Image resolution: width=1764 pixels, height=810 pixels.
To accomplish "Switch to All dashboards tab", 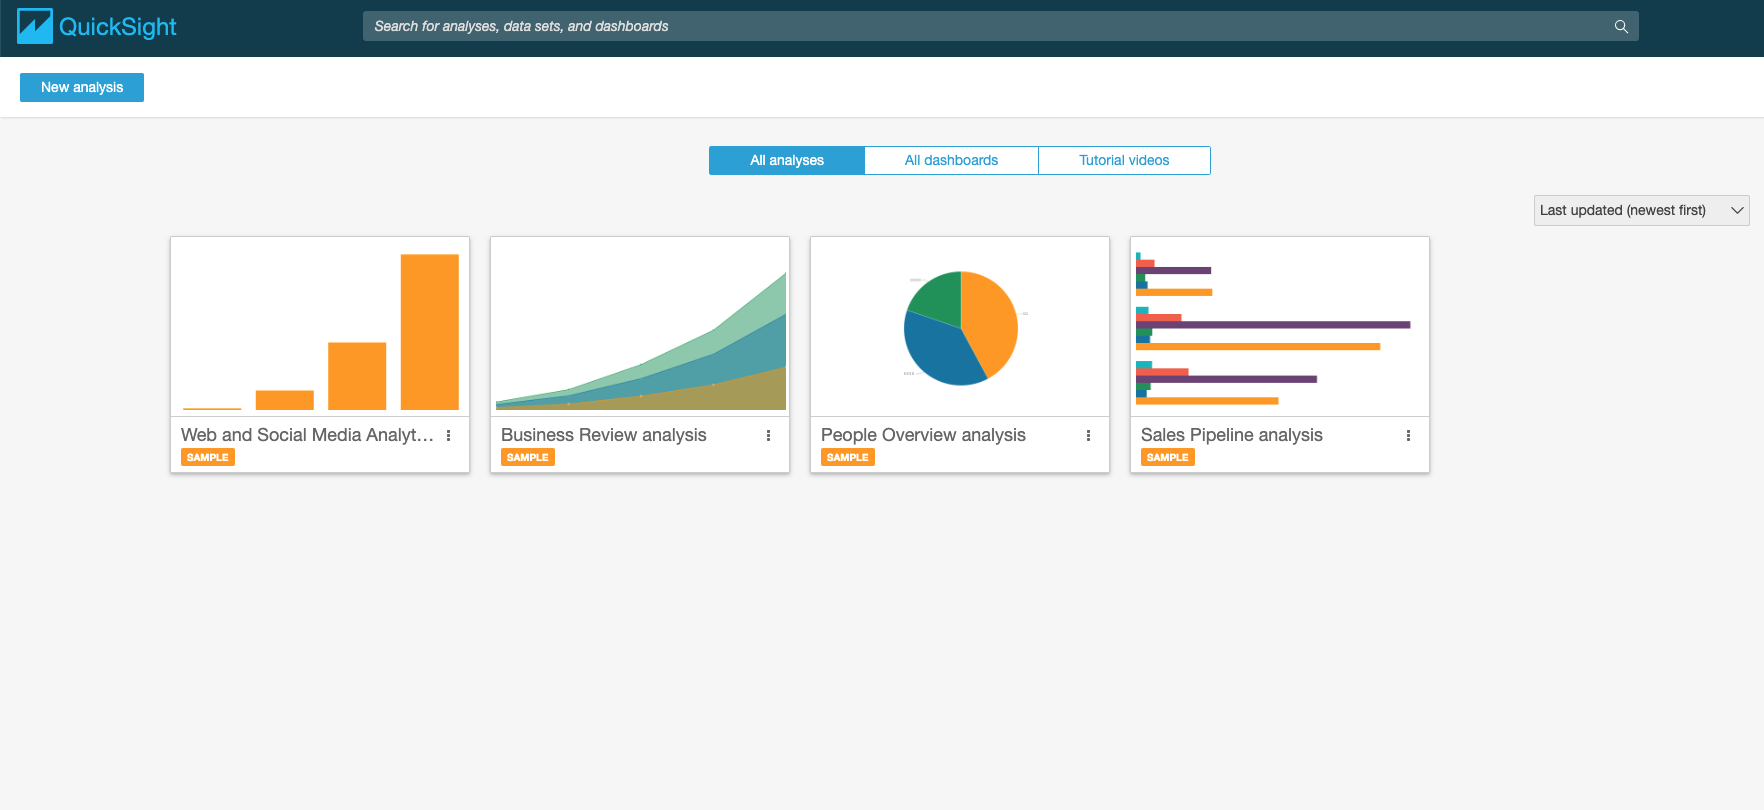I will click(x=951, y=160).
